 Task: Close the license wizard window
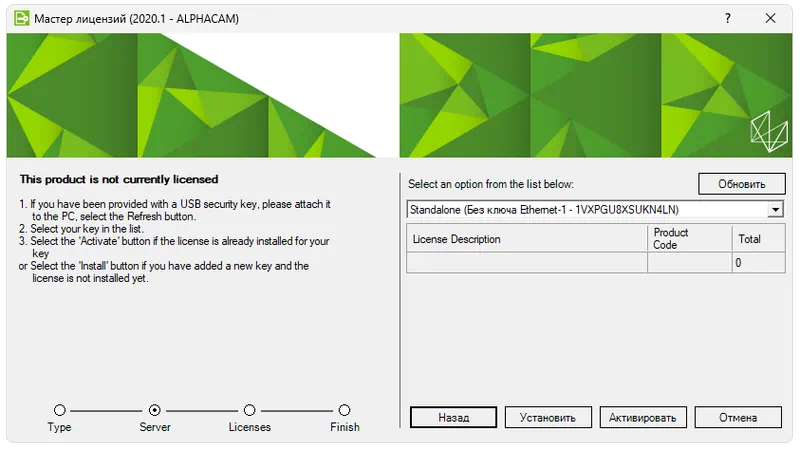click(770, 18)
